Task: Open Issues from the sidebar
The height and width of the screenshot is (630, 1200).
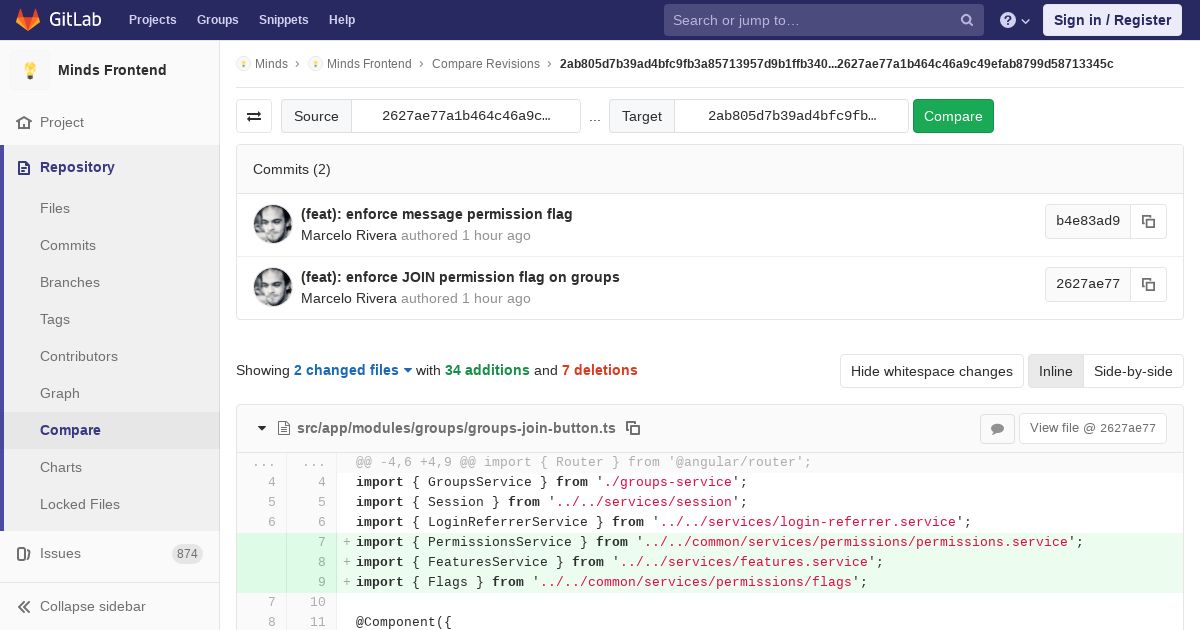Action: click(x=60, y=553)
